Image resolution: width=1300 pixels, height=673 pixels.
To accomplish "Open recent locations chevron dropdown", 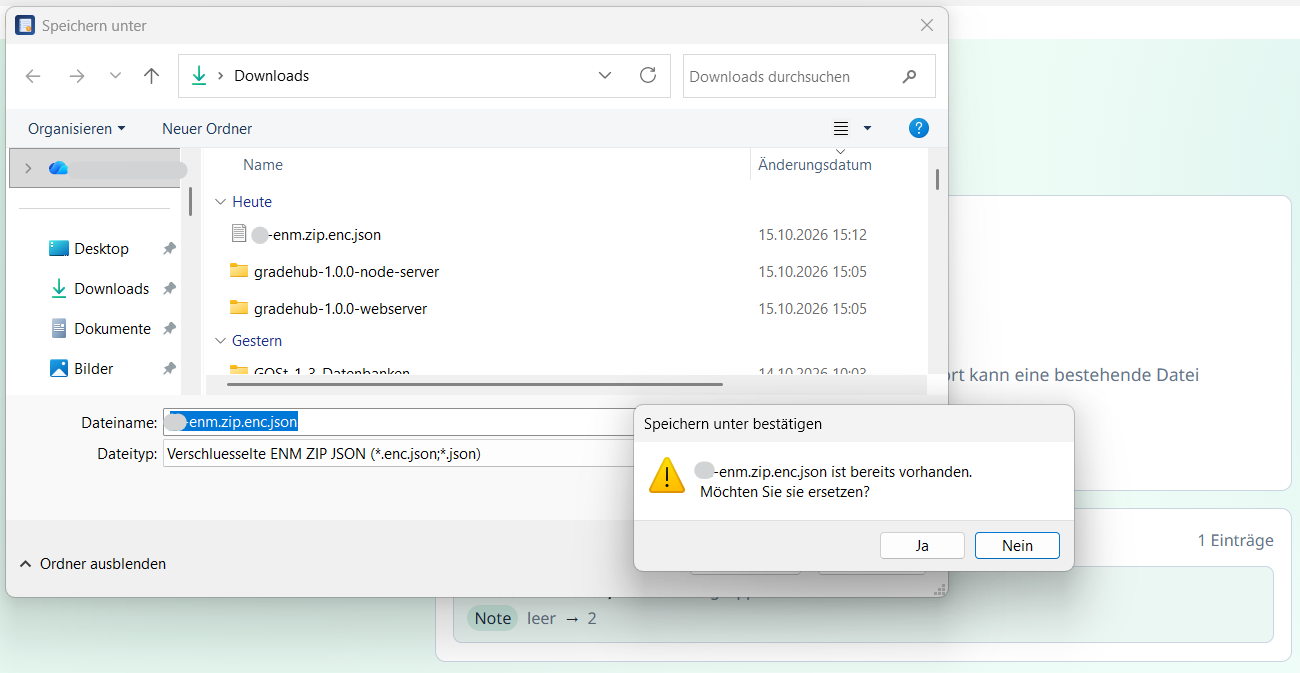I will pyautogui.click(x=115, y=76).
